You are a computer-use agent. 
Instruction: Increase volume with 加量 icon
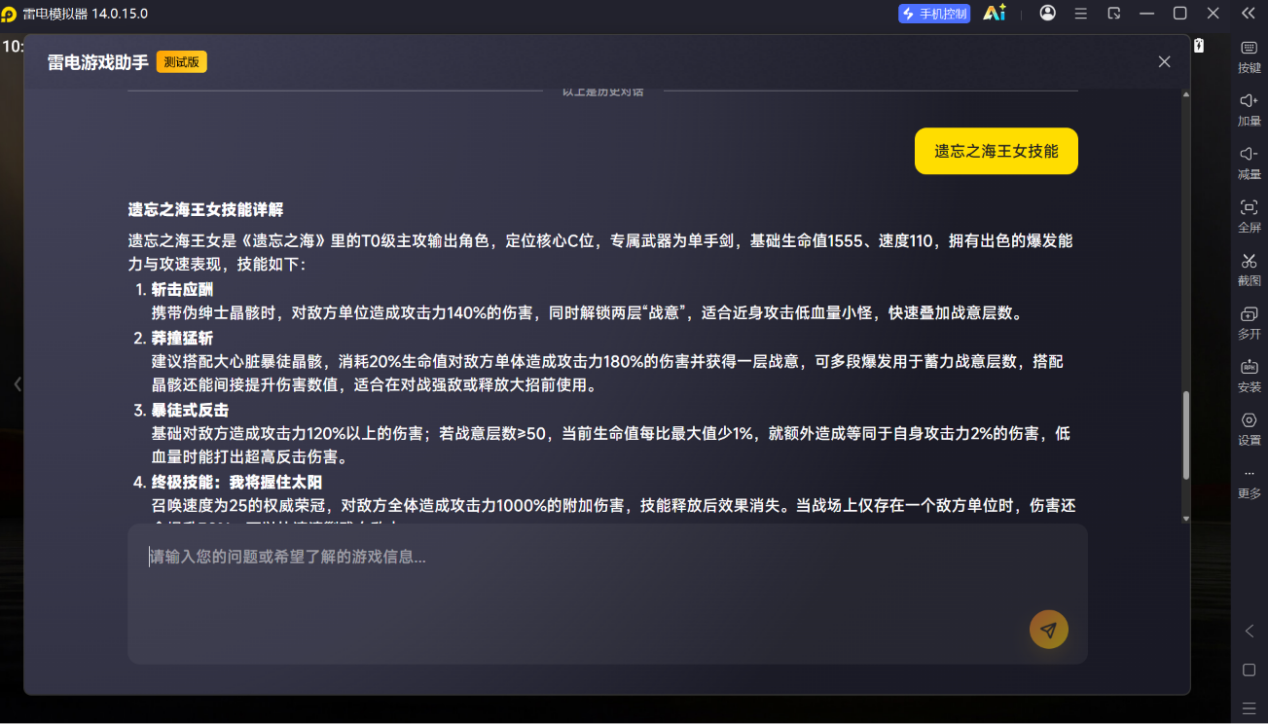pos(1249,109)
